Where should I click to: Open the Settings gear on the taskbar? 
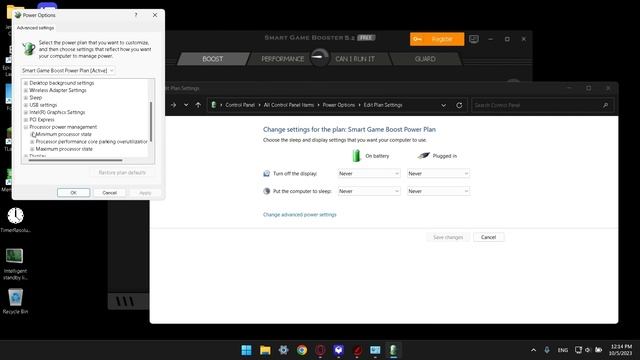pos(283,350)
